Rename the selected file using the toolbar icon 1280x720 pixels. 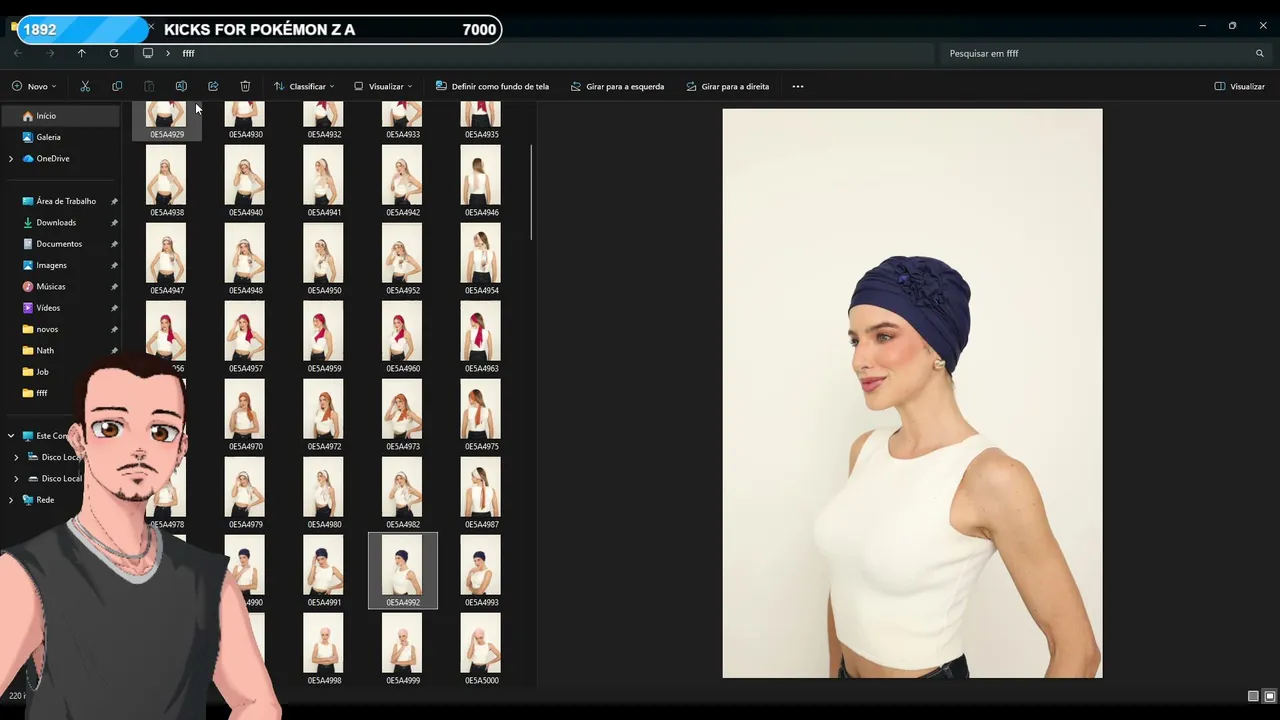pyautogui.click(x=181, y=86)
